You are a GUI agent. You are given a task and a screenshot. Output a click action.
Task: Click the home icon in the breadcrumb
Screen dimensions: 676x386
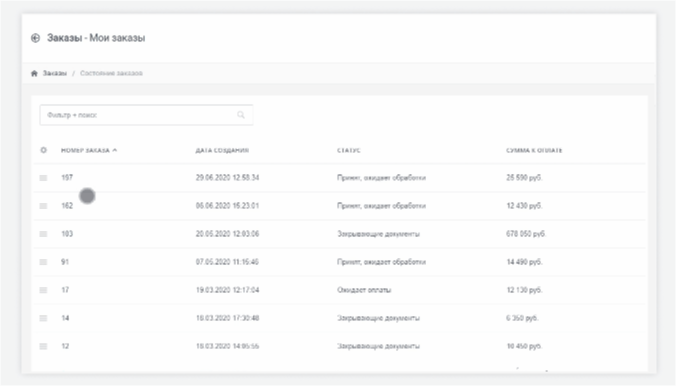34,73
